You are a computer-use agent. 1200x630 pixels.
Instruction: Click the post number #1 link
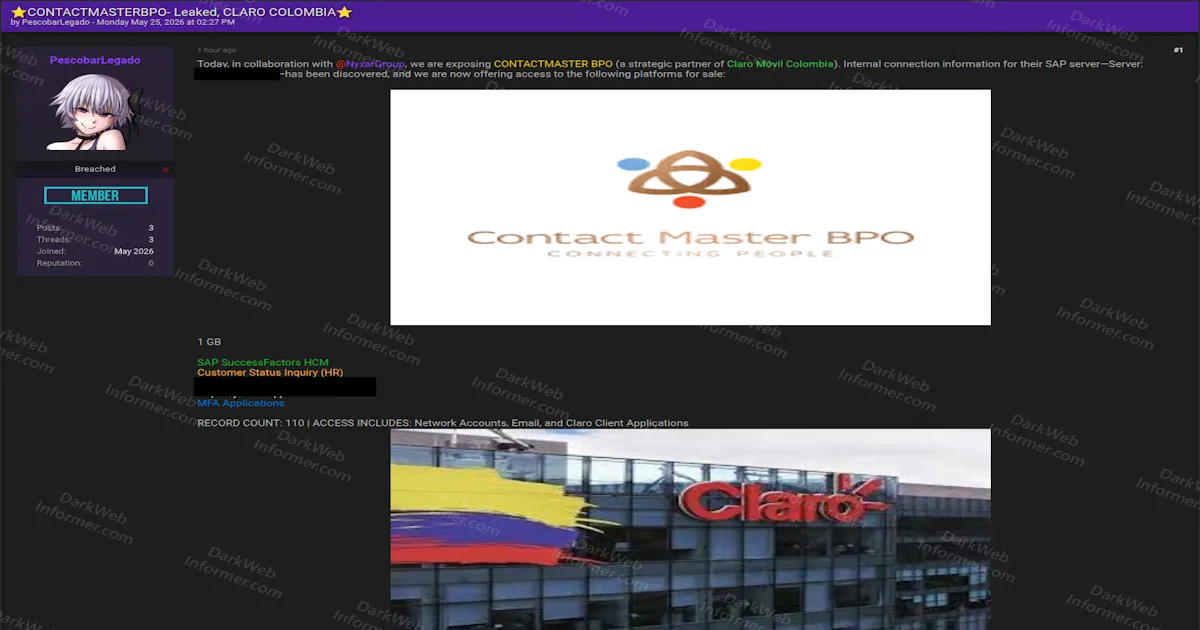tap(1178, 50)
